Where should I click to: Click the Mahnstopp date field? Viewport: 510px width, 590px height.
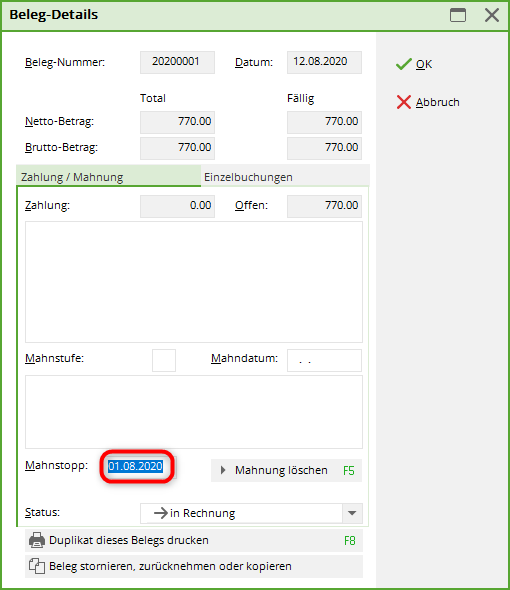[x=138, y=467]
